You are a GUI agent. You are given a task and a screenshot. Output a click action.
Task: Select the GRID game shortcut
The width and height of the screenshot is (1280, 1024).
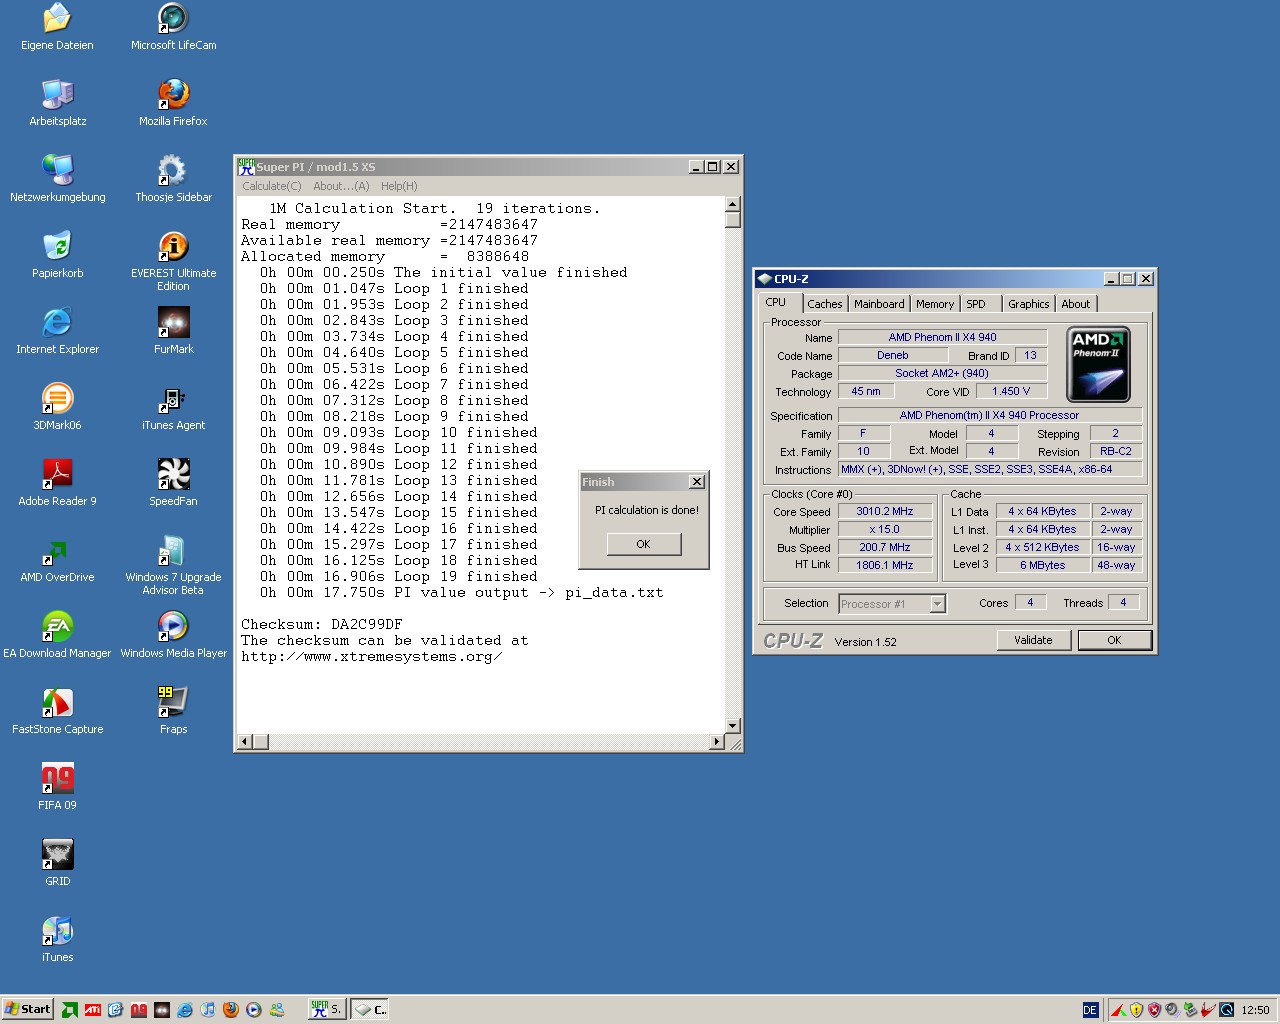coord(57,863)
